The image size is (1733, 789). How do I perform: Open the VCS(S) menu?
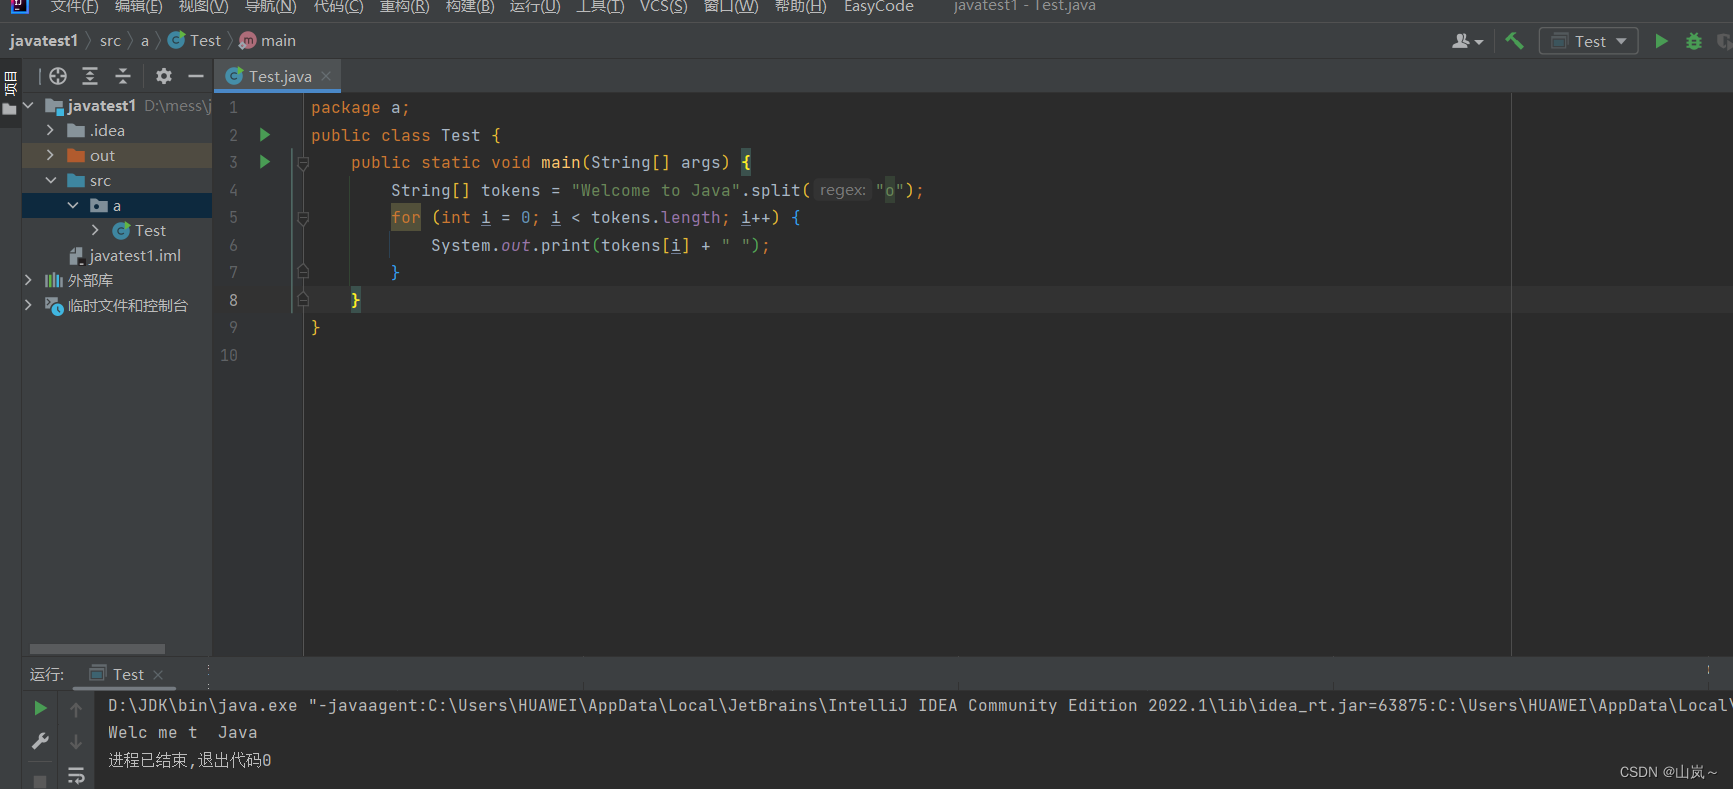click(x=663, y=7)
